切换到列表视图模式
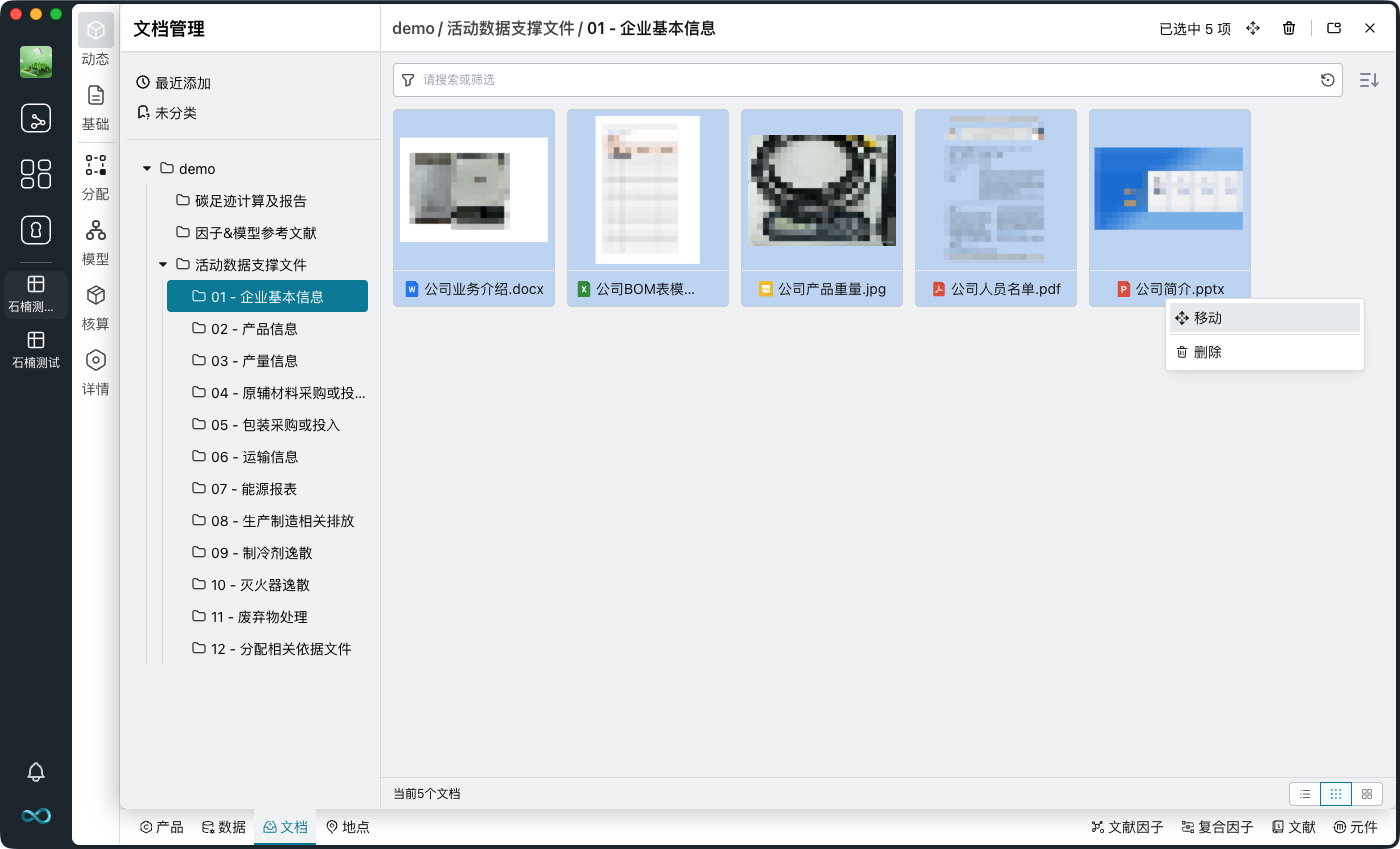Screen dimensions: 1400x849 click(1304, 793)
